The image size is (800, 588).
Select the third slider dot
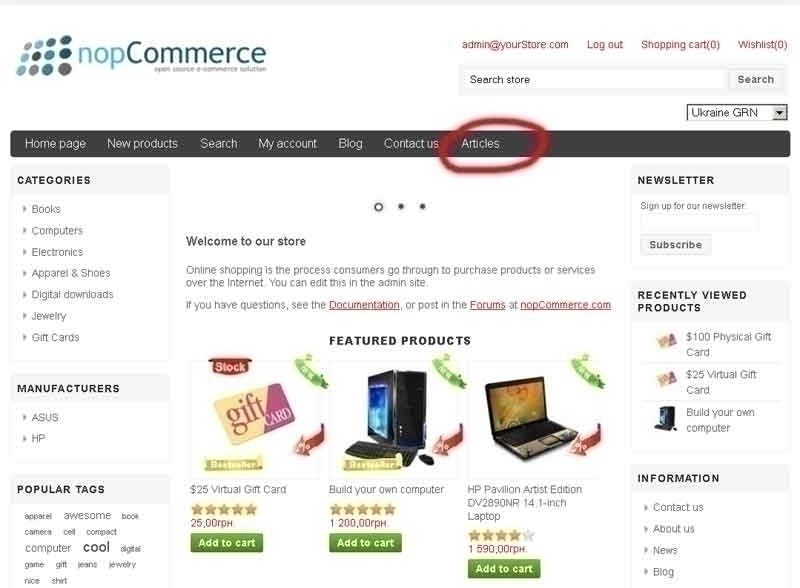tap(422, 206)
